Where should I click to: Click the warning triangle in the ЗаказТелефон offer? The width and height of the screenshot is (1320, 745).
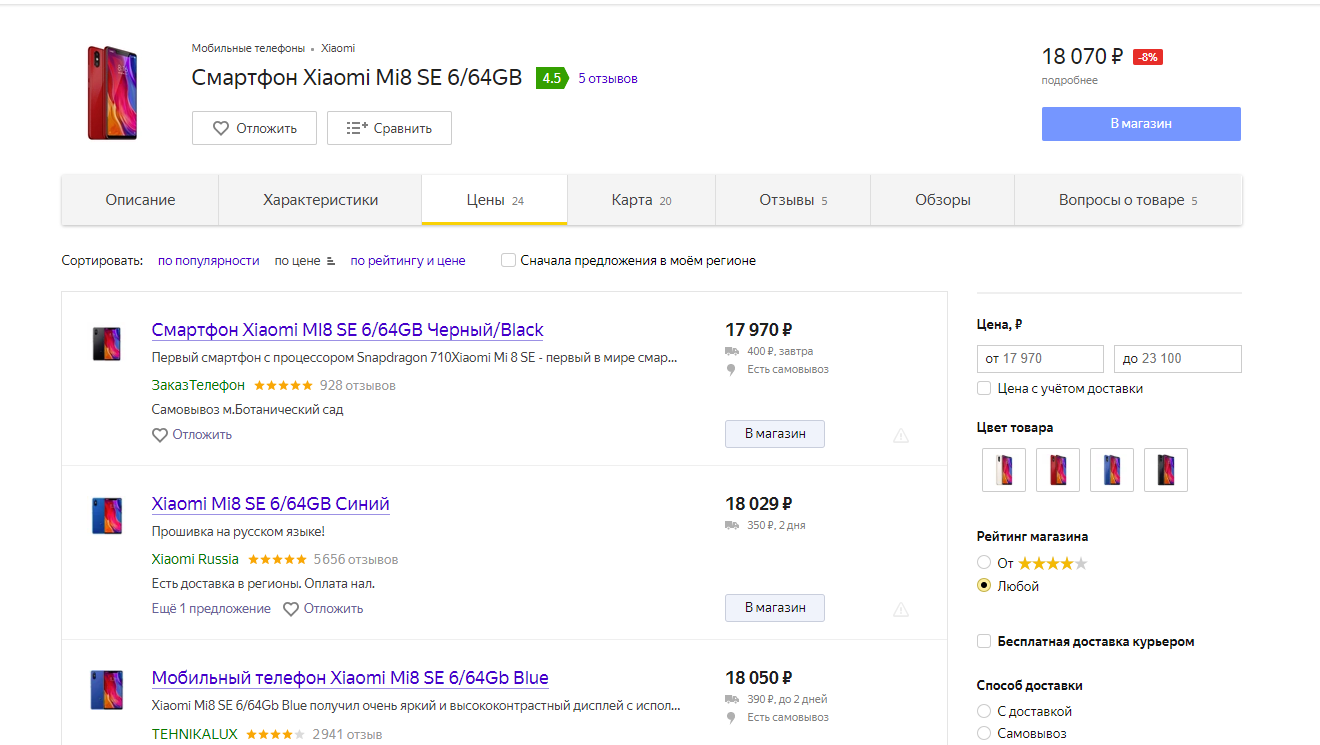tap(901, 435)
